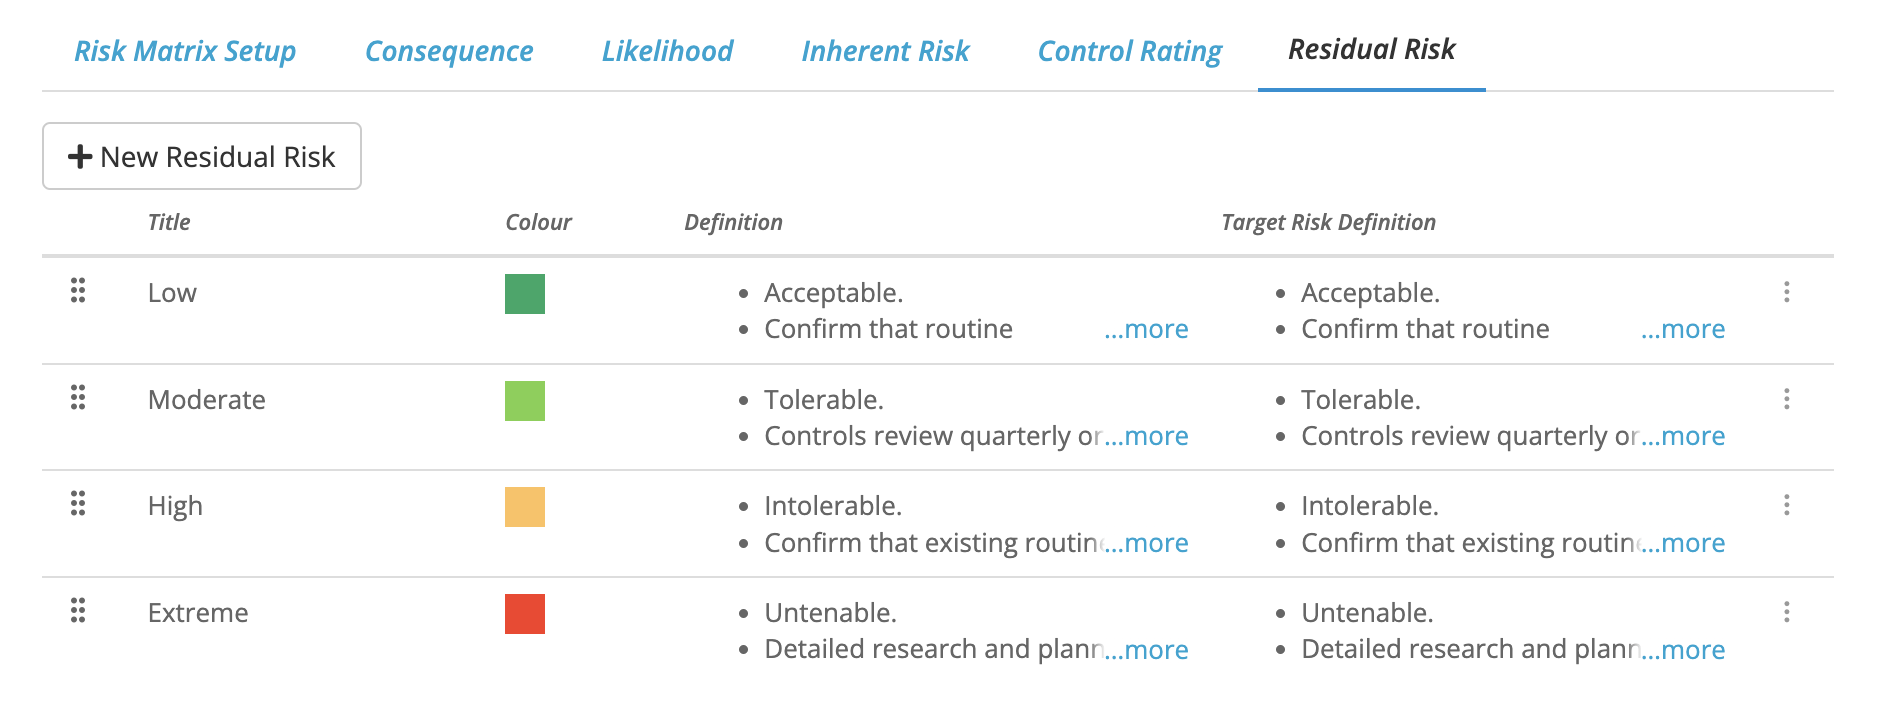
Task: Open the kebab menu for the High row
Action: tap(1786, 505)
